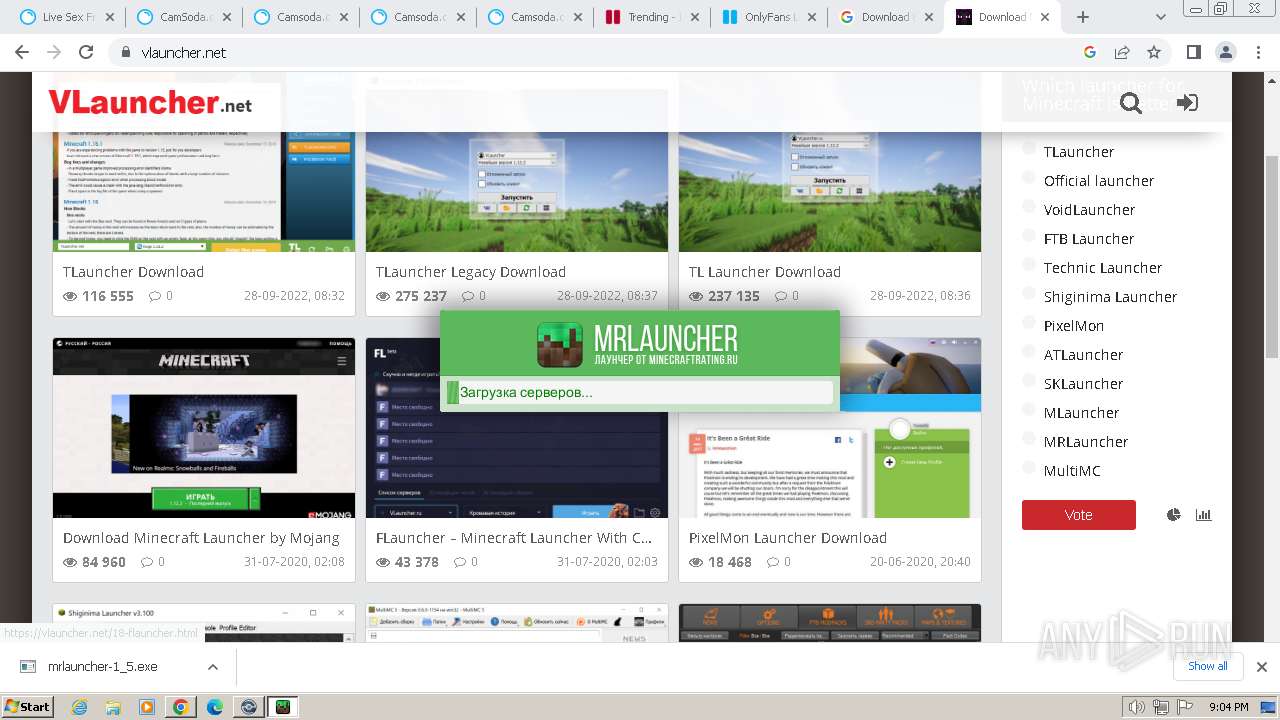
Task: Open the mrlauncher-1_5.exe download item
Action: (102, 666)
